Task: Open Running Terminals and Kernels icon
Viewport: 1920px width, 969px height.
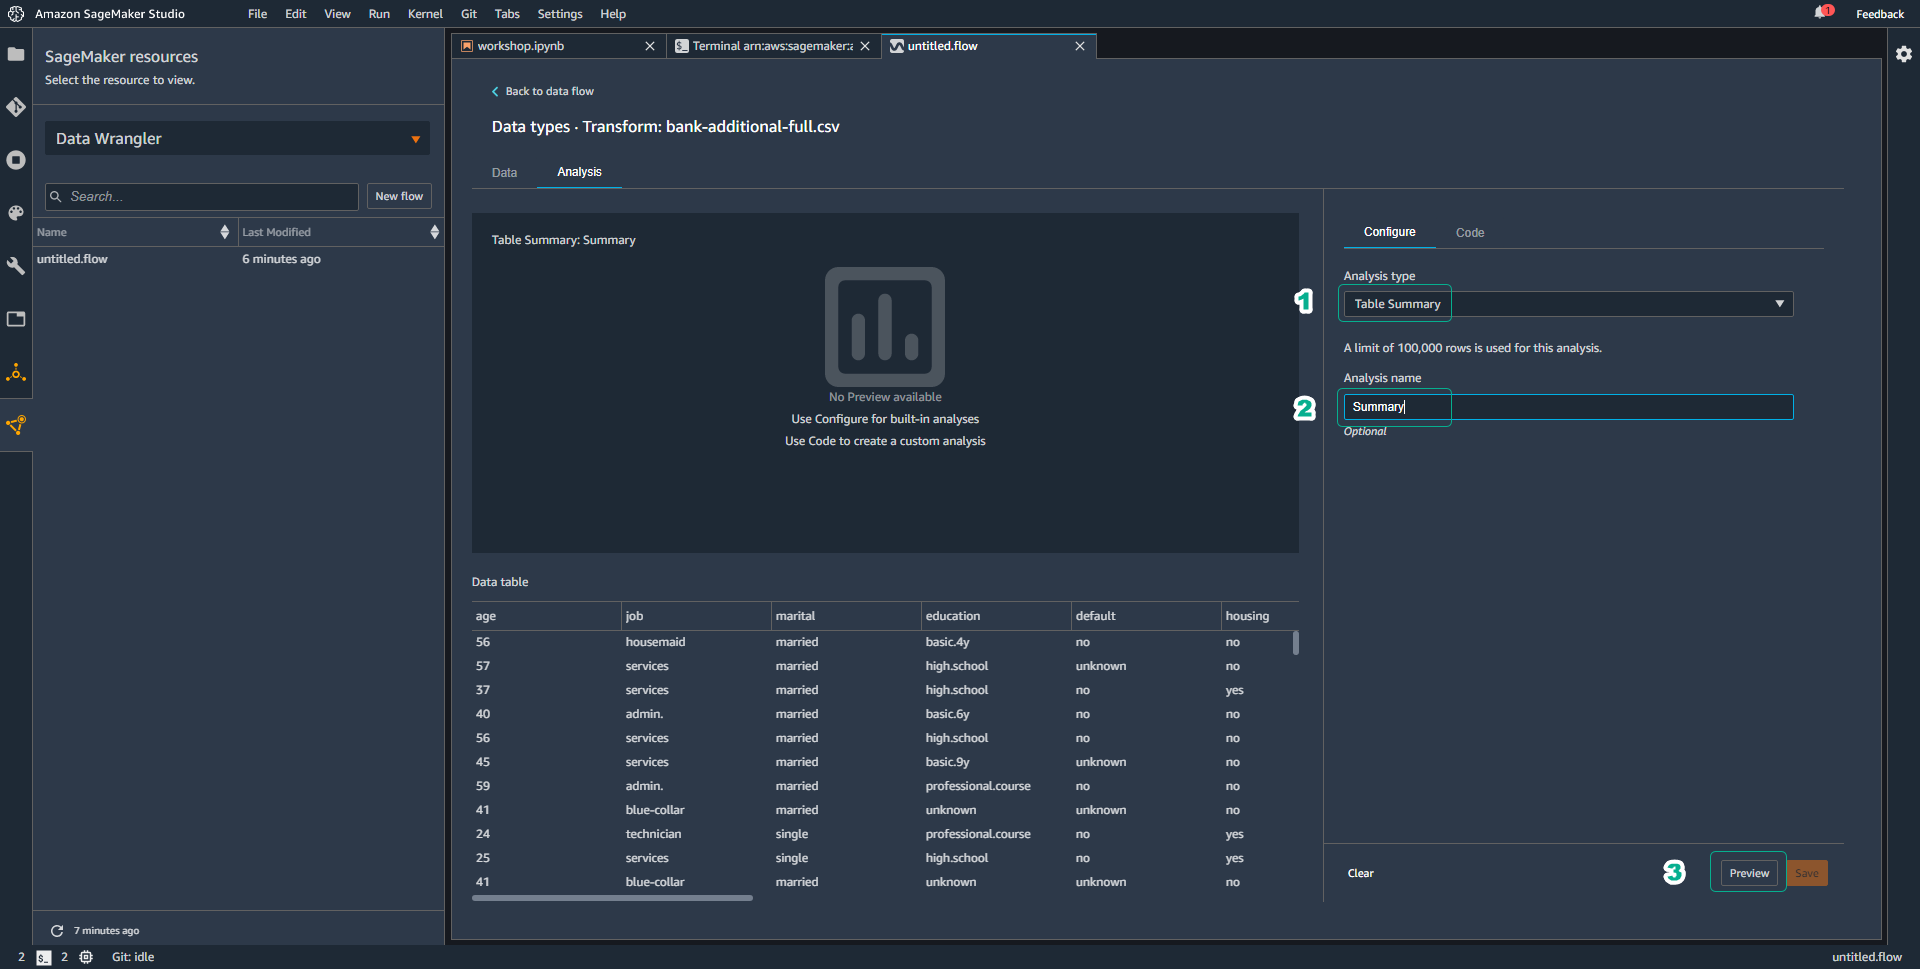Action: click(16, 160)
